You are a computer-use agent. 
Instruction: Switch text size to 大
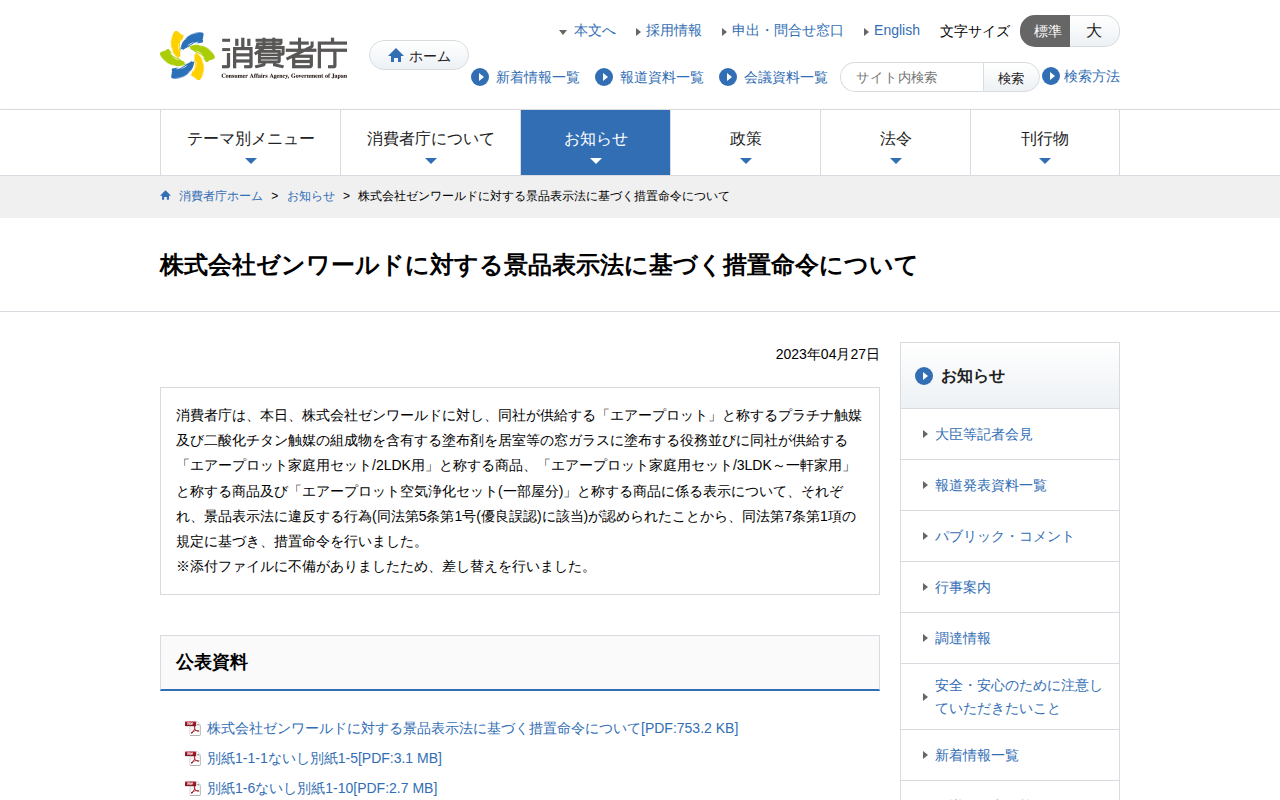pos(1095,31)
